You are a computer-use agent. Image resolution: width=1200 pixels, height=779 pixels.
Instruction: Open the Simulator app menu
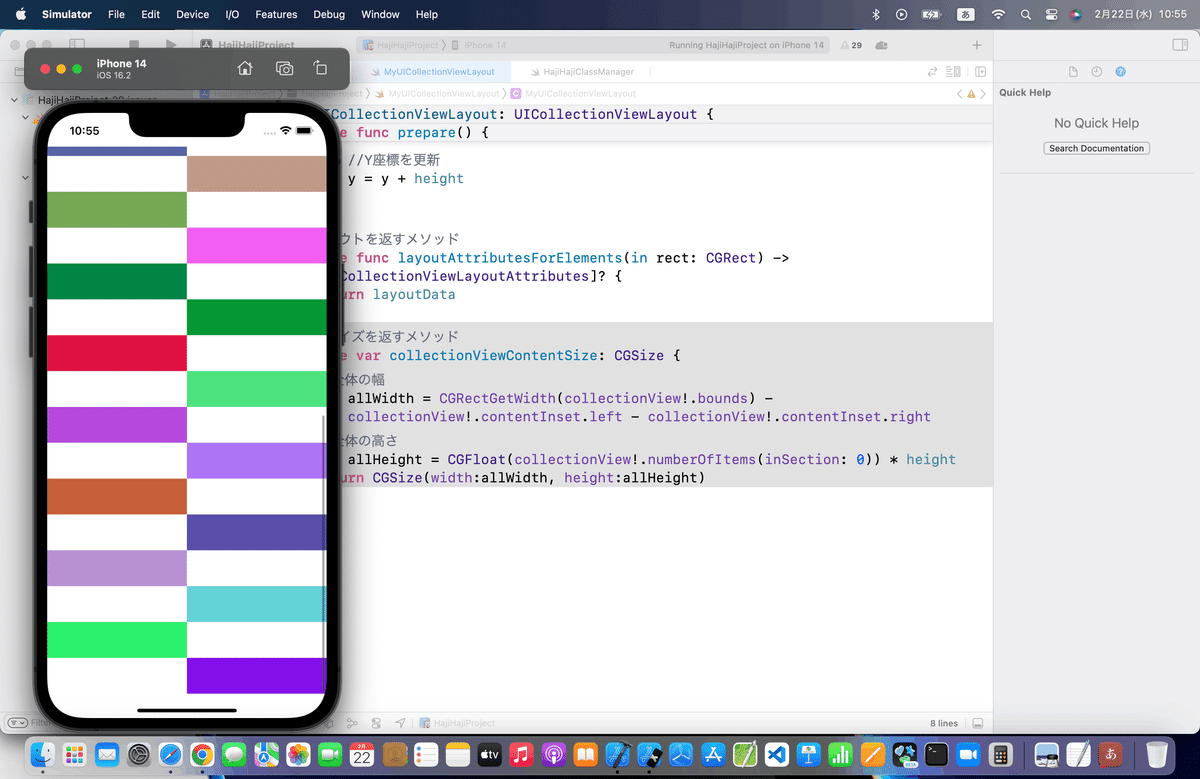click(x=67, y=14)
